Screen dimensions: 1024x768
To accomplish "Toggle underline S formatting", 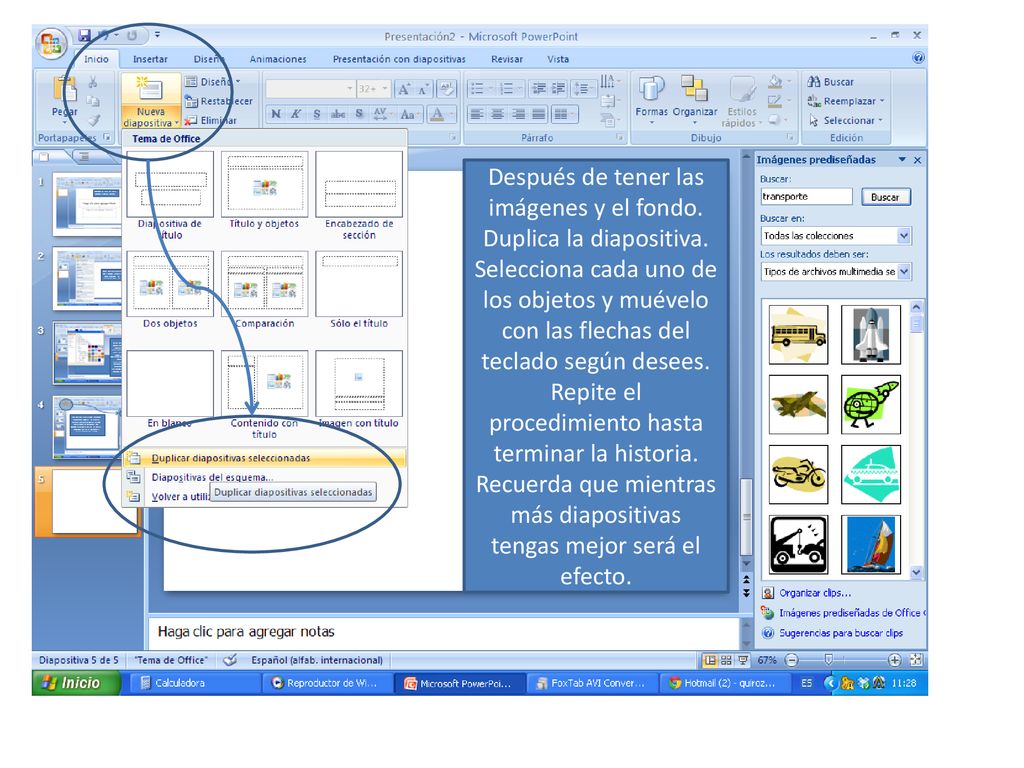I will 317,114.
